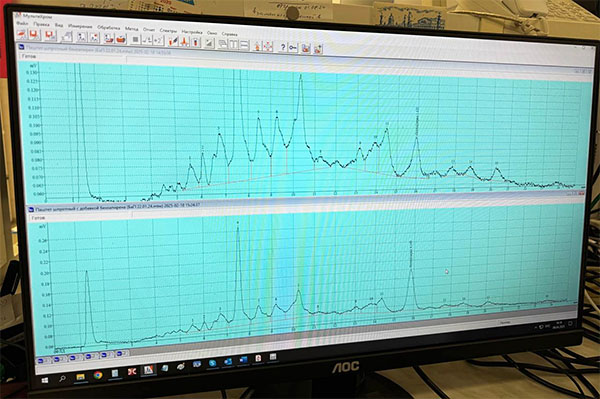Click the cascade windows toolbar icon
This screenshot has width=600, height=399.
click(x=222, y=44)
